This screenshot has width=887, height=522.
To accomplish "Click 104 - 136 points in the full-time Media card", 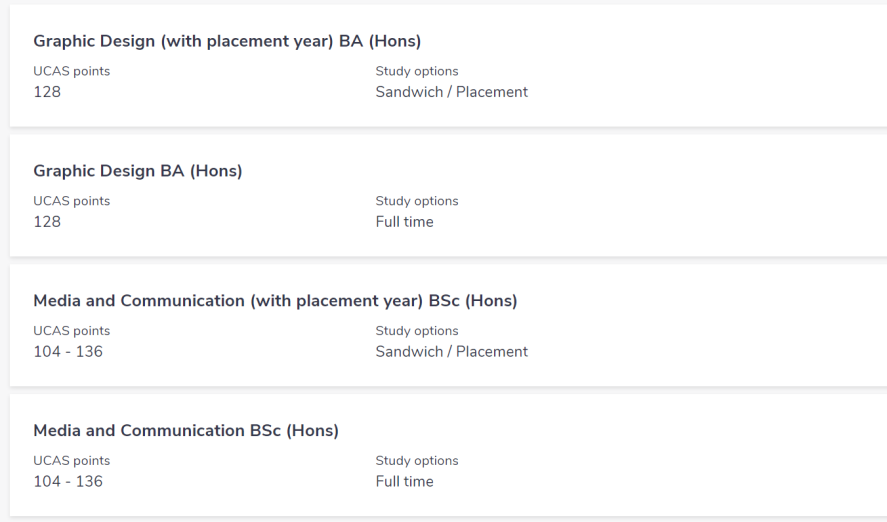I will click(68, 482).
